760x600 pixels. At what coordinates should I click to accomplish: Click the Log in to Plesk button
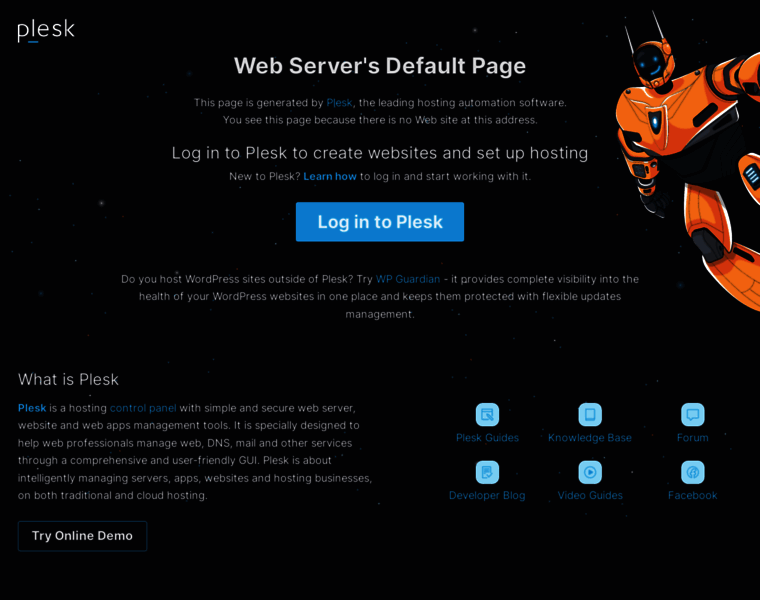380,222
